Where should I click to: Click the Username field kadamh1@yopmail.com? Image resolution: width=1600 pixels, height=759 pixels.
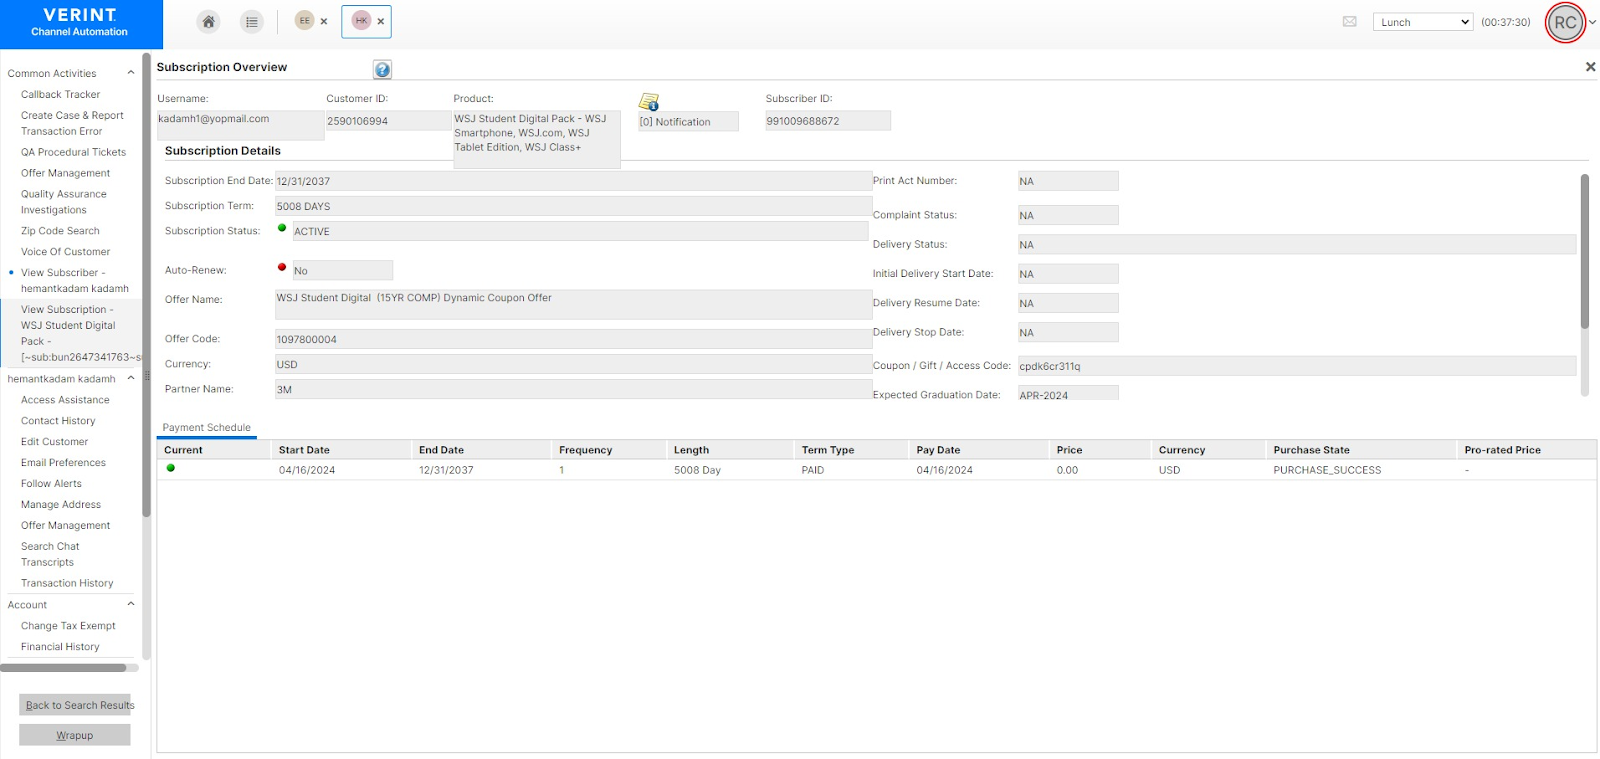tap(240, 125)
